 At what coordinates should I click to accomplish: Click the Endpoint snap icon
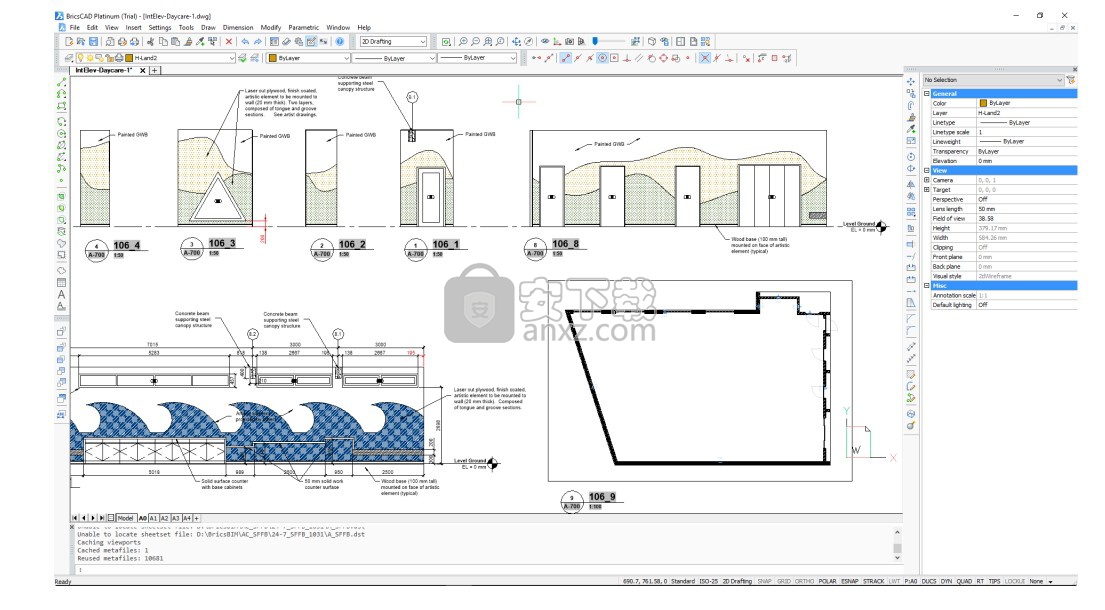(565, 58)
